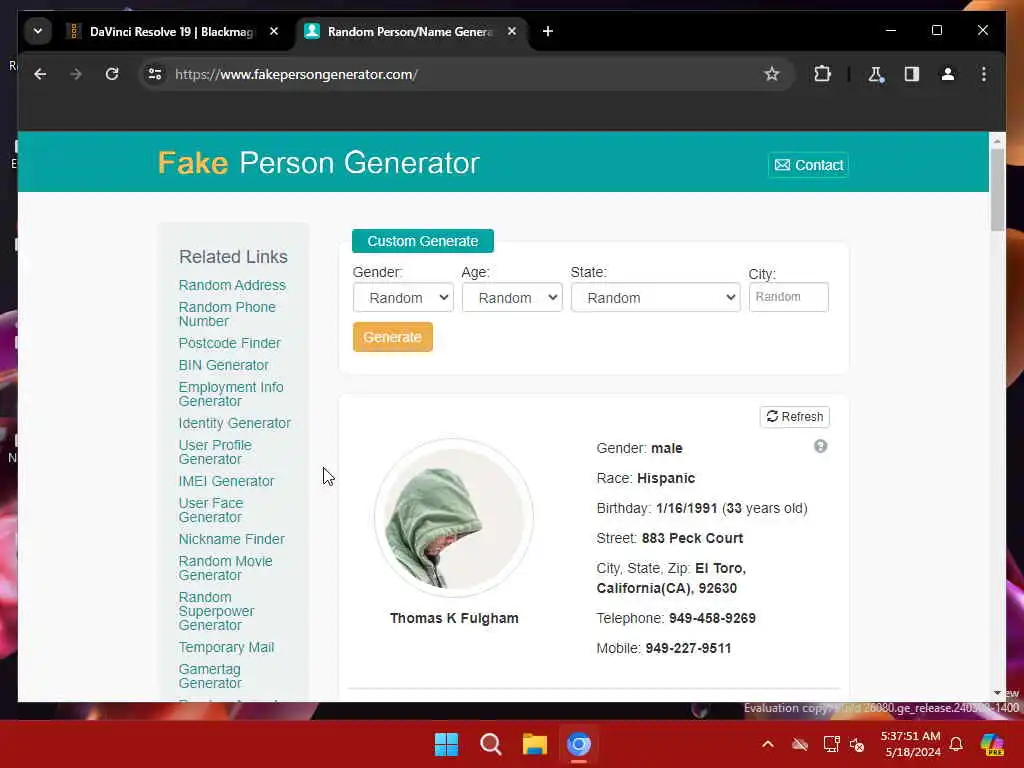The height and width of the screenshot is (768, 1024).
Task: Open site information icon in address bar
Action: point(155,74)
